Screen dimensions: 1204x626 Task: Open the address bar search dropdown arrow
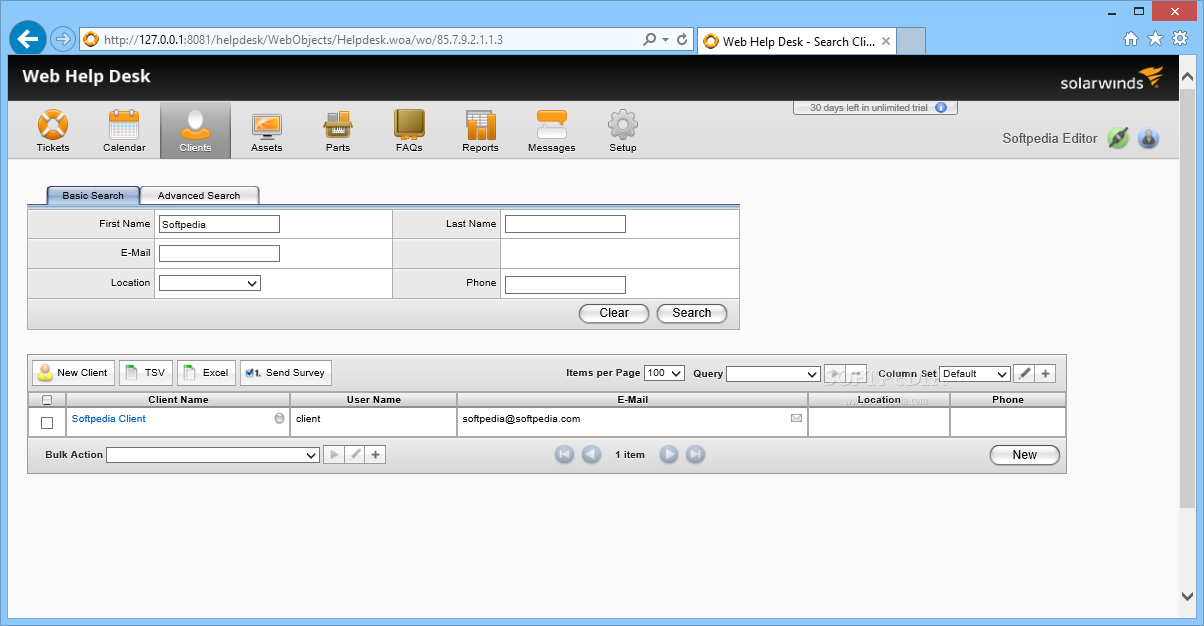click(665, 40)
